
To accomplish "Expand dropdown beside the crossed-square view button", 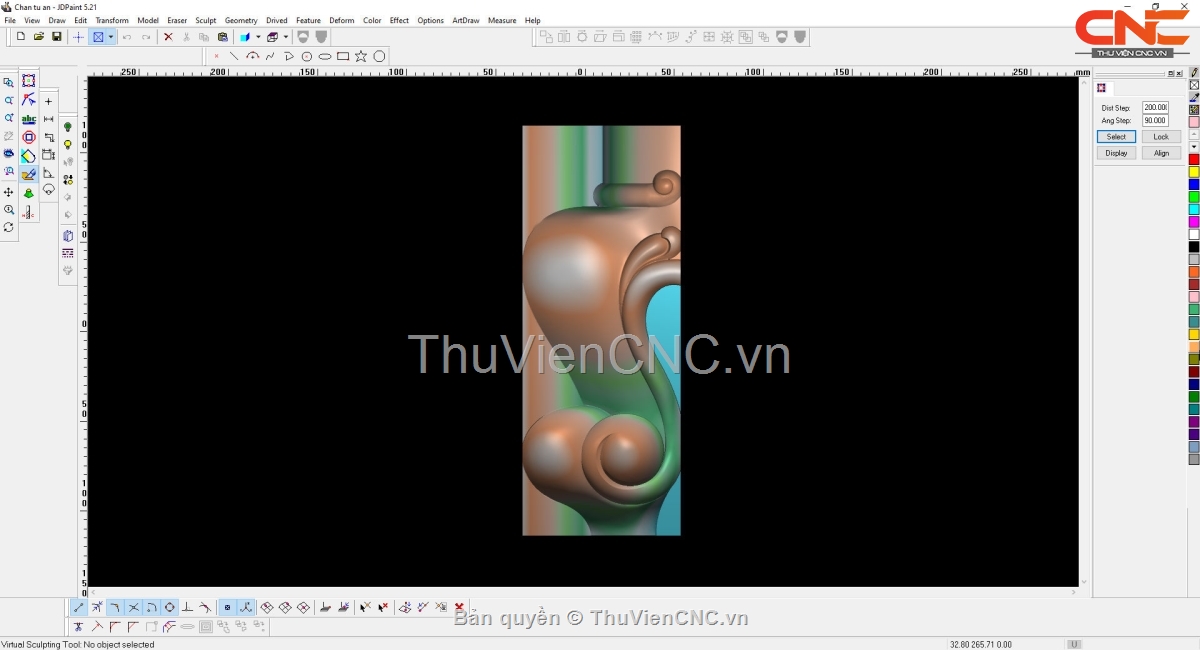I will pos(111,37).
